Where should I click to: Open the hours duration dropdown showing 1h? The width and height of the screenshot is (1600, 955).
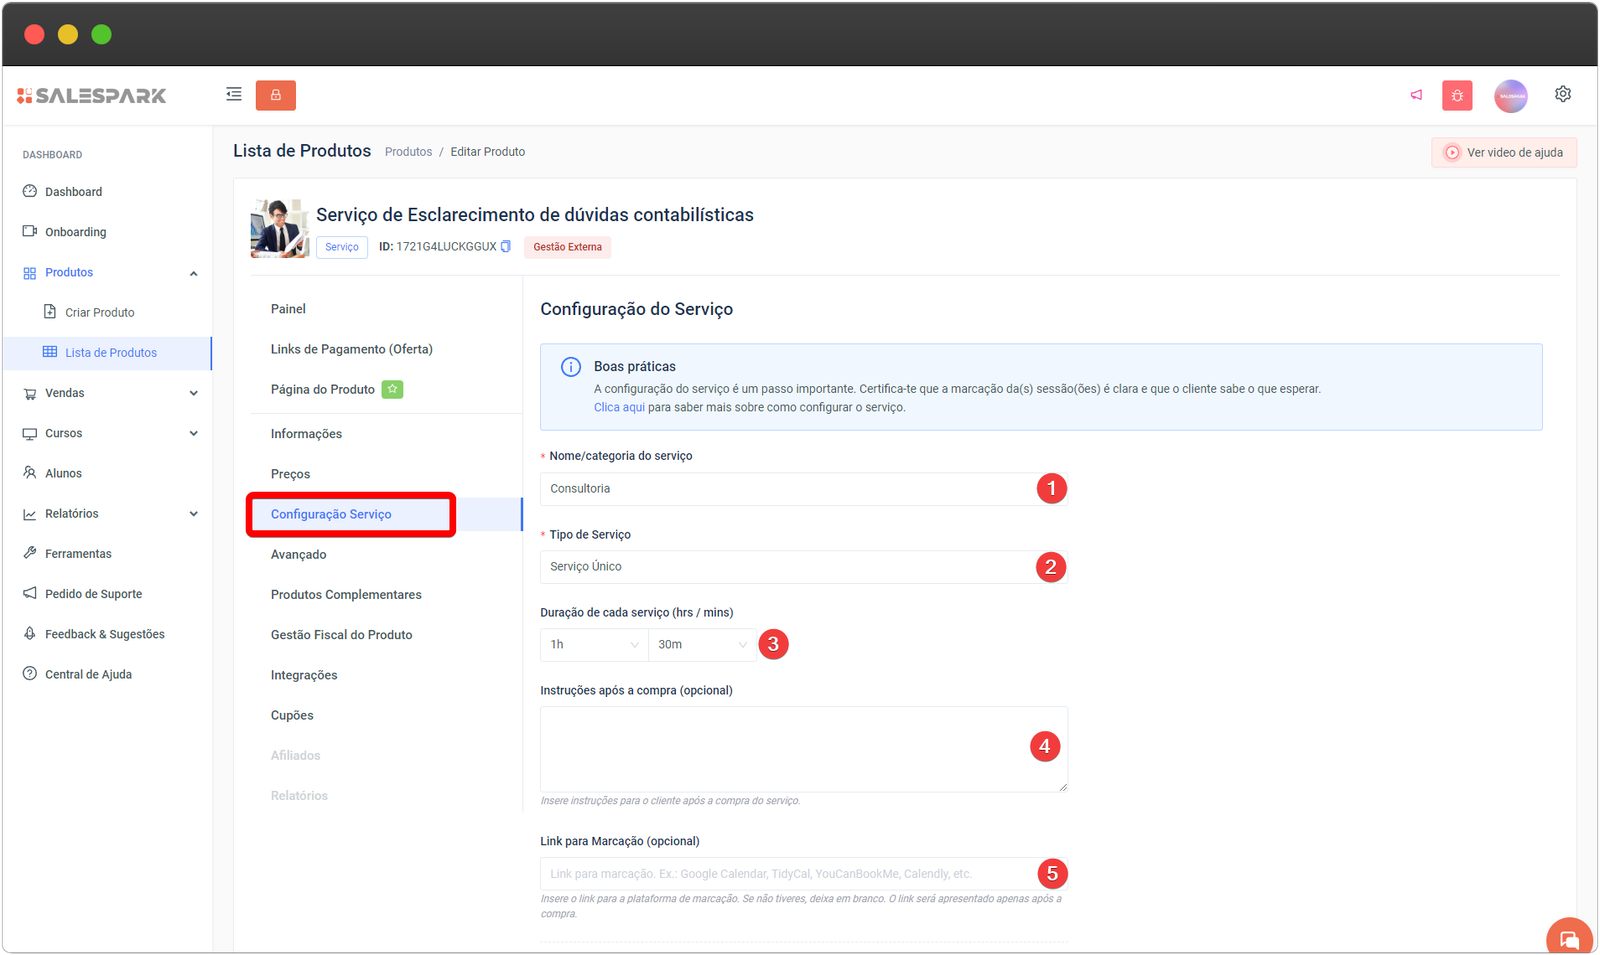[x=594, y=645]
